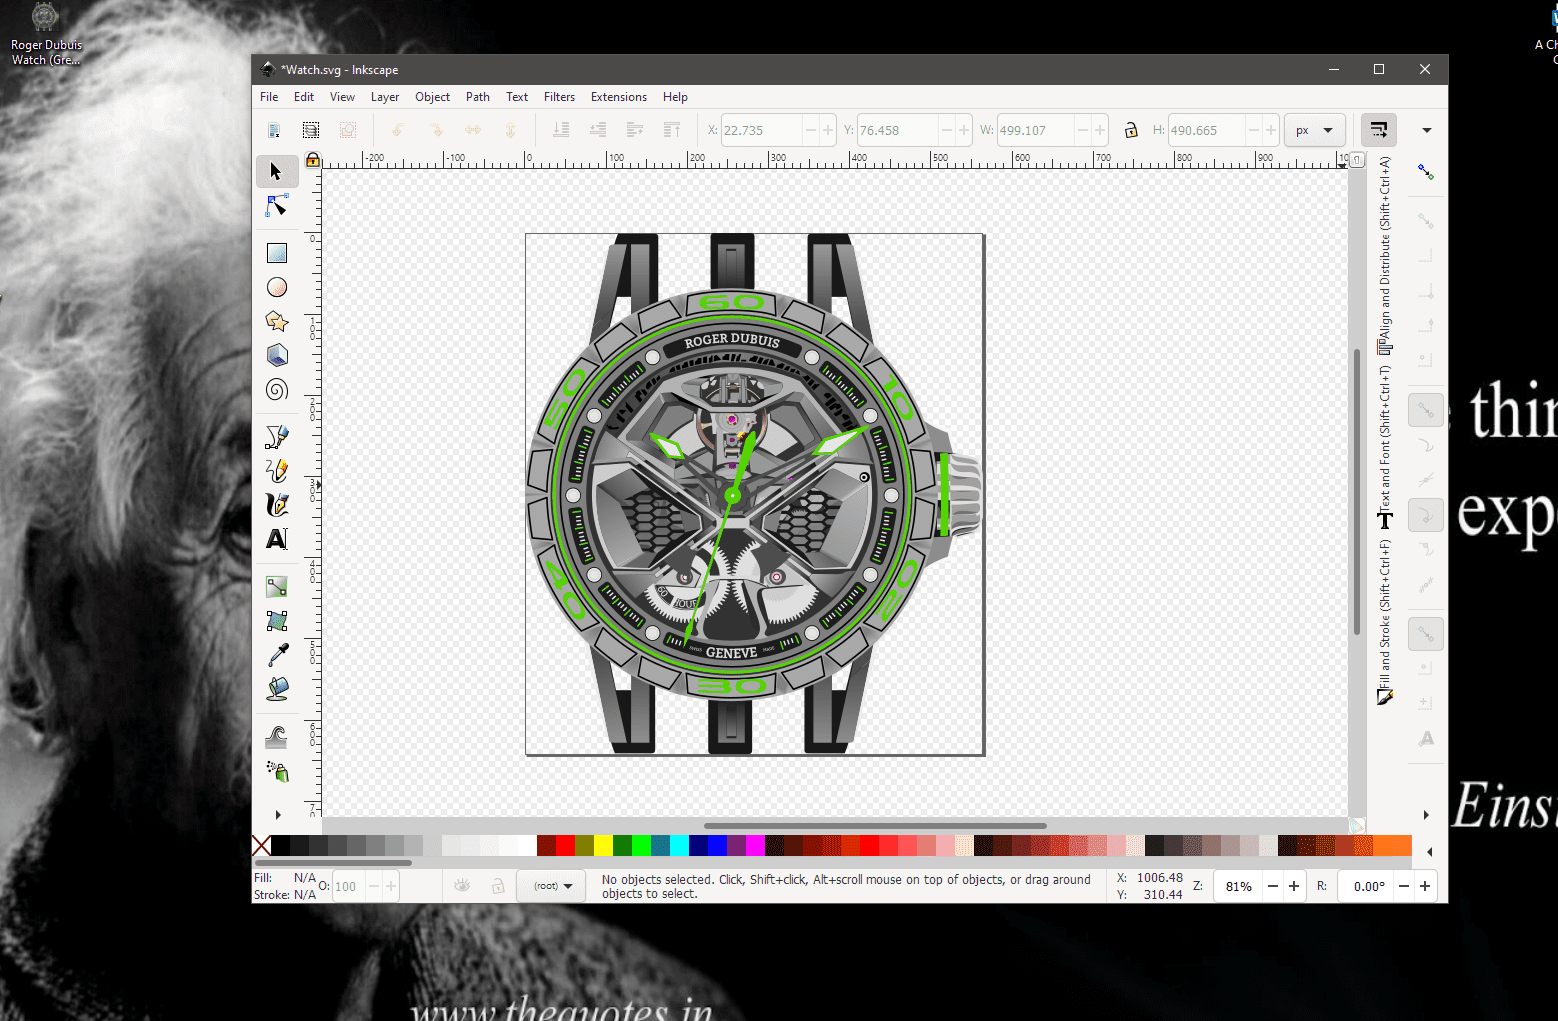Decrease Y position with minus
The width and height of the screenshot is (1558, 1021).
[x=946, y=130]
